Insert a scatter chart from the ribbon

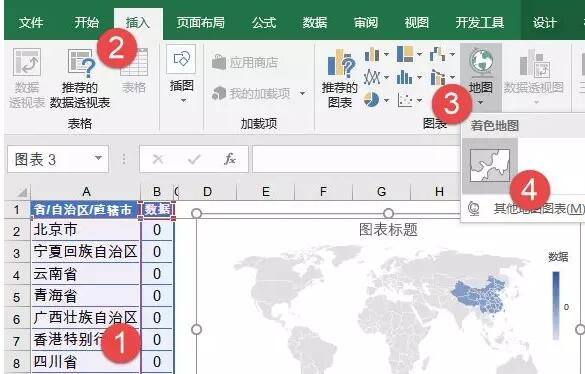click(x=405, y=100)
